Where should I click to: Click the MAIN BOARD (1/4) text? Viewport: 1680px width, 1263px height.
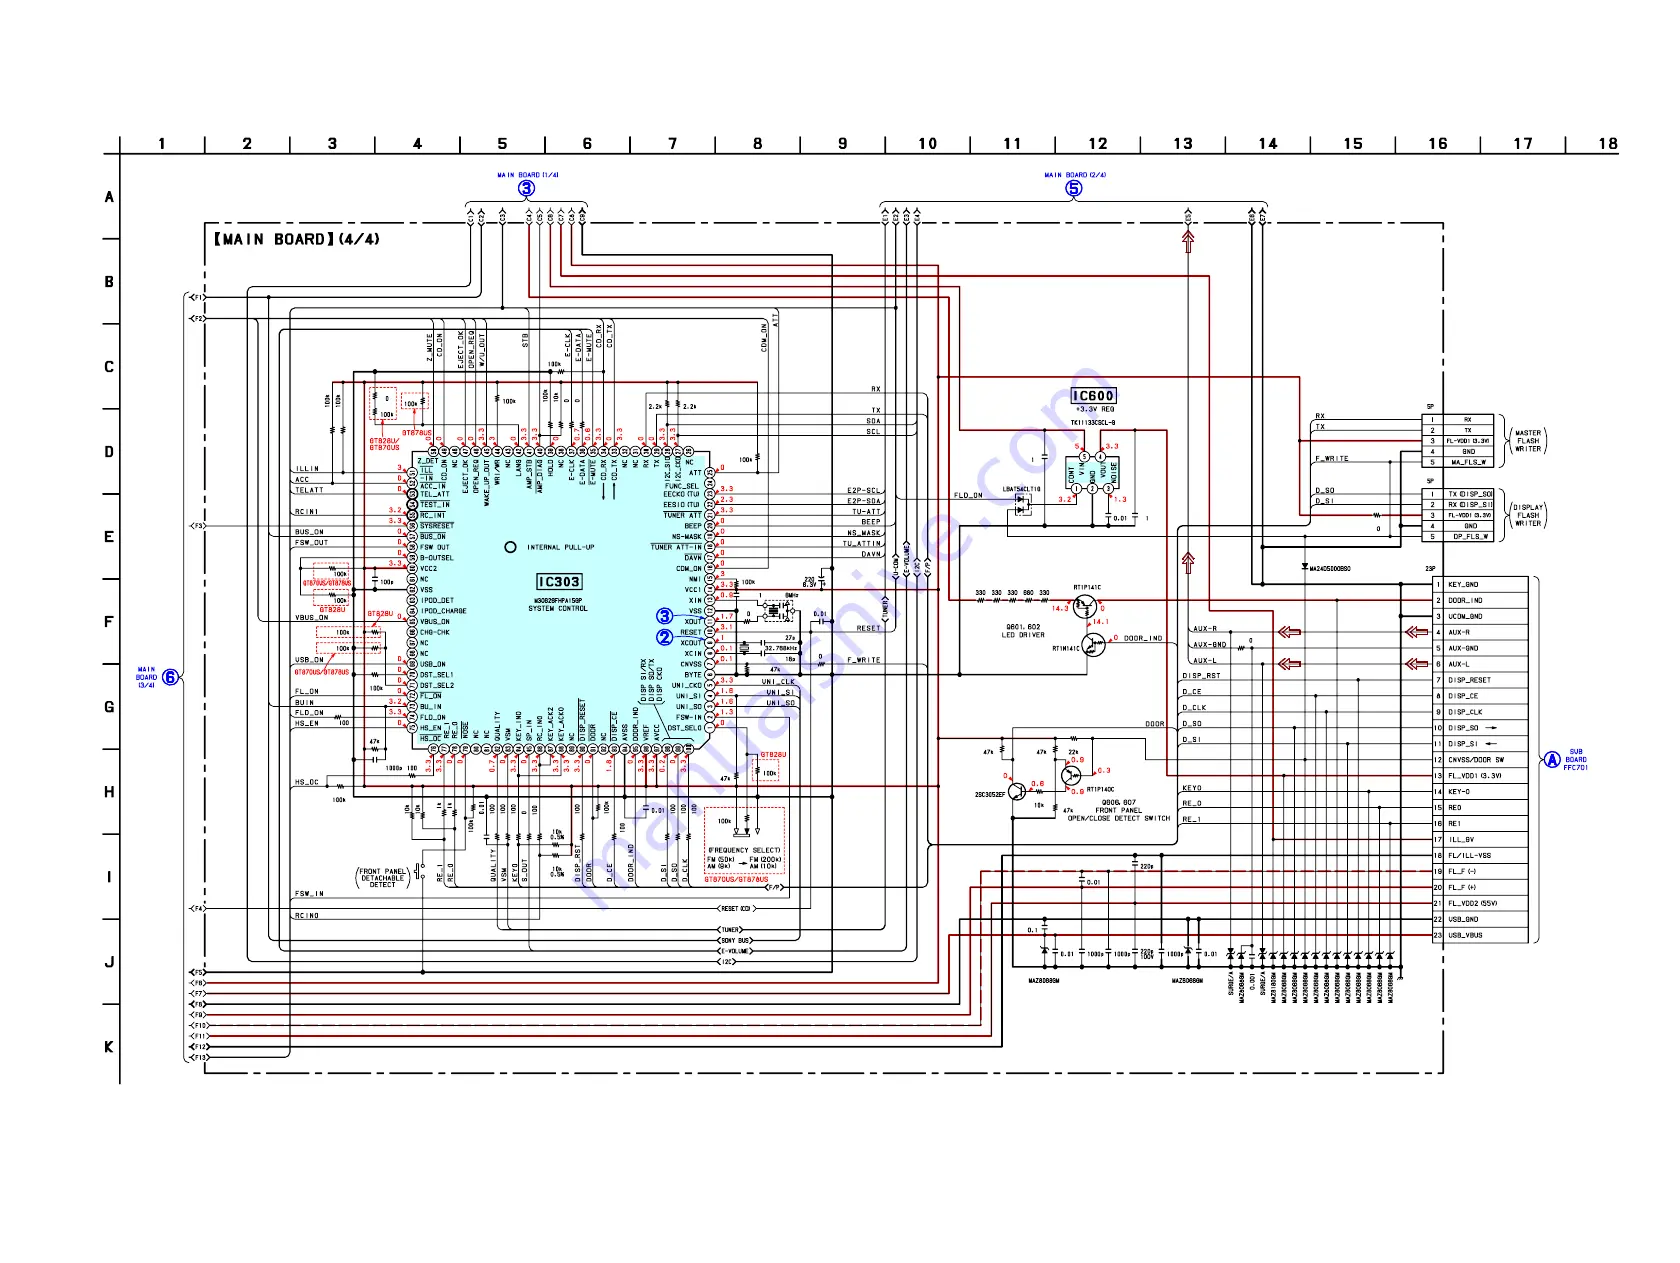point(528,175)
